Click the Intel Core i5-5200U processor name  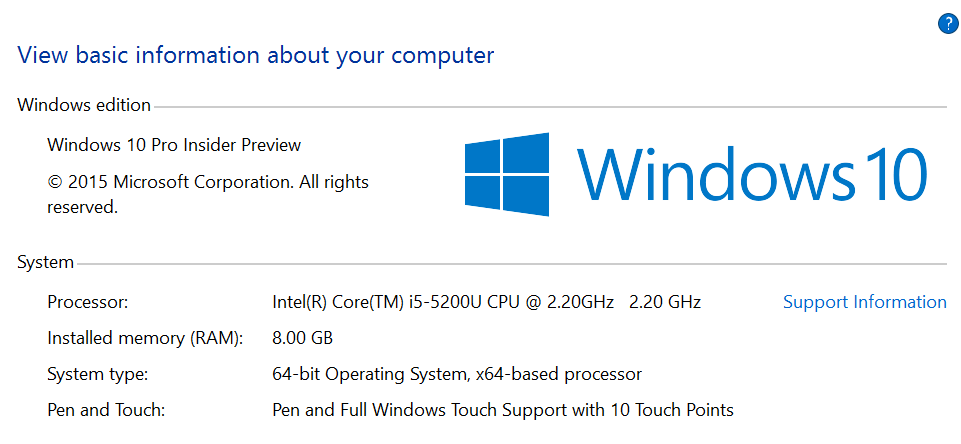tap(442, 302)
